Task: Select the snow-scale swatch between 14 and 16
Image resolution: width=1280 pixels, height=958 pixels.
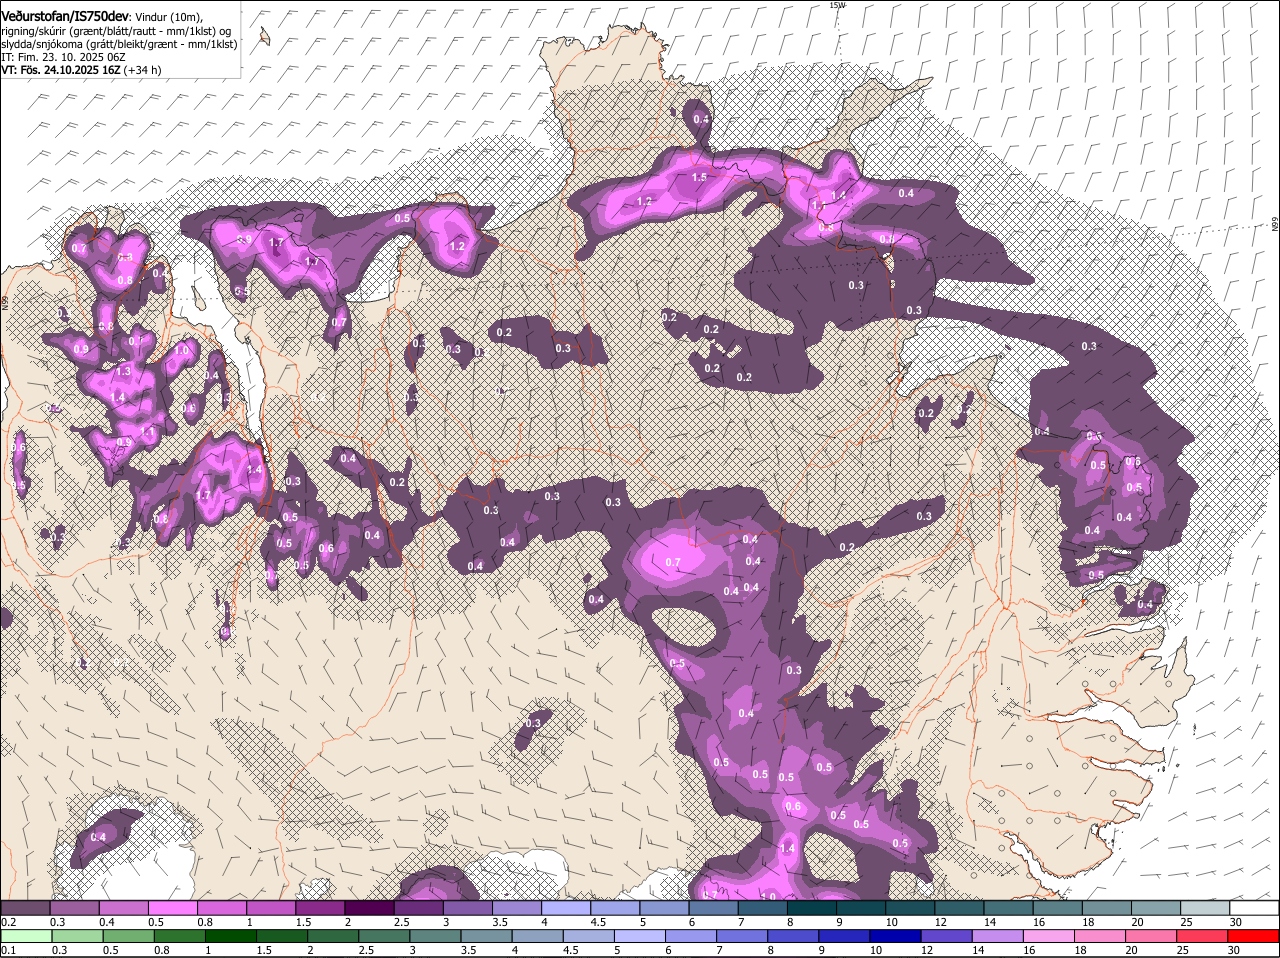Action: 1008,908
